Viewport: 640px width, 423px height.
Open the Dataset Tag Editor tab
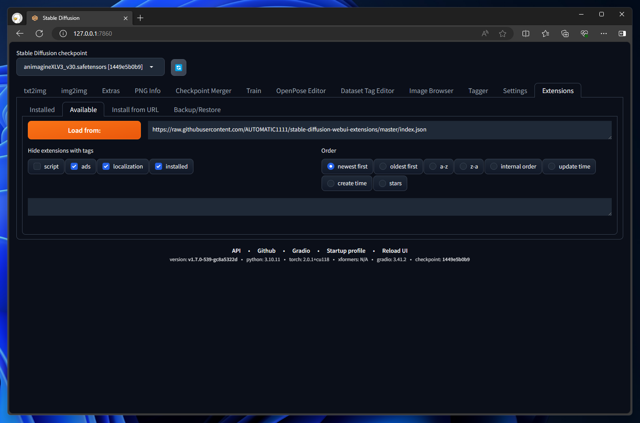[367, 91]
